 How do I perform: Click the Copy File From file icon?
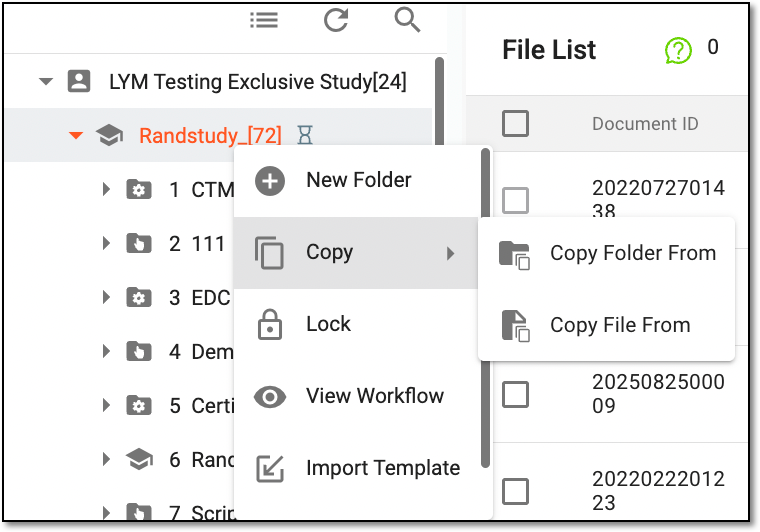click(515, 326)
